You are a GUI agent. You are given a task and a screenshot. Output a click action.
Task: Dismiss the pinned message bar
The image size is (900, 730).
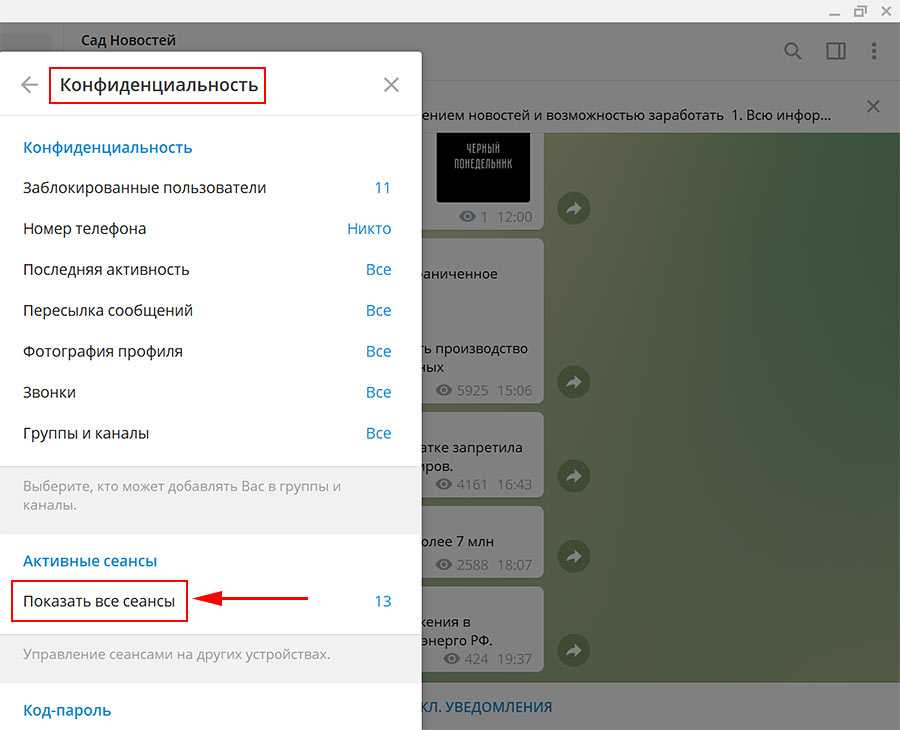click(873, 107)
